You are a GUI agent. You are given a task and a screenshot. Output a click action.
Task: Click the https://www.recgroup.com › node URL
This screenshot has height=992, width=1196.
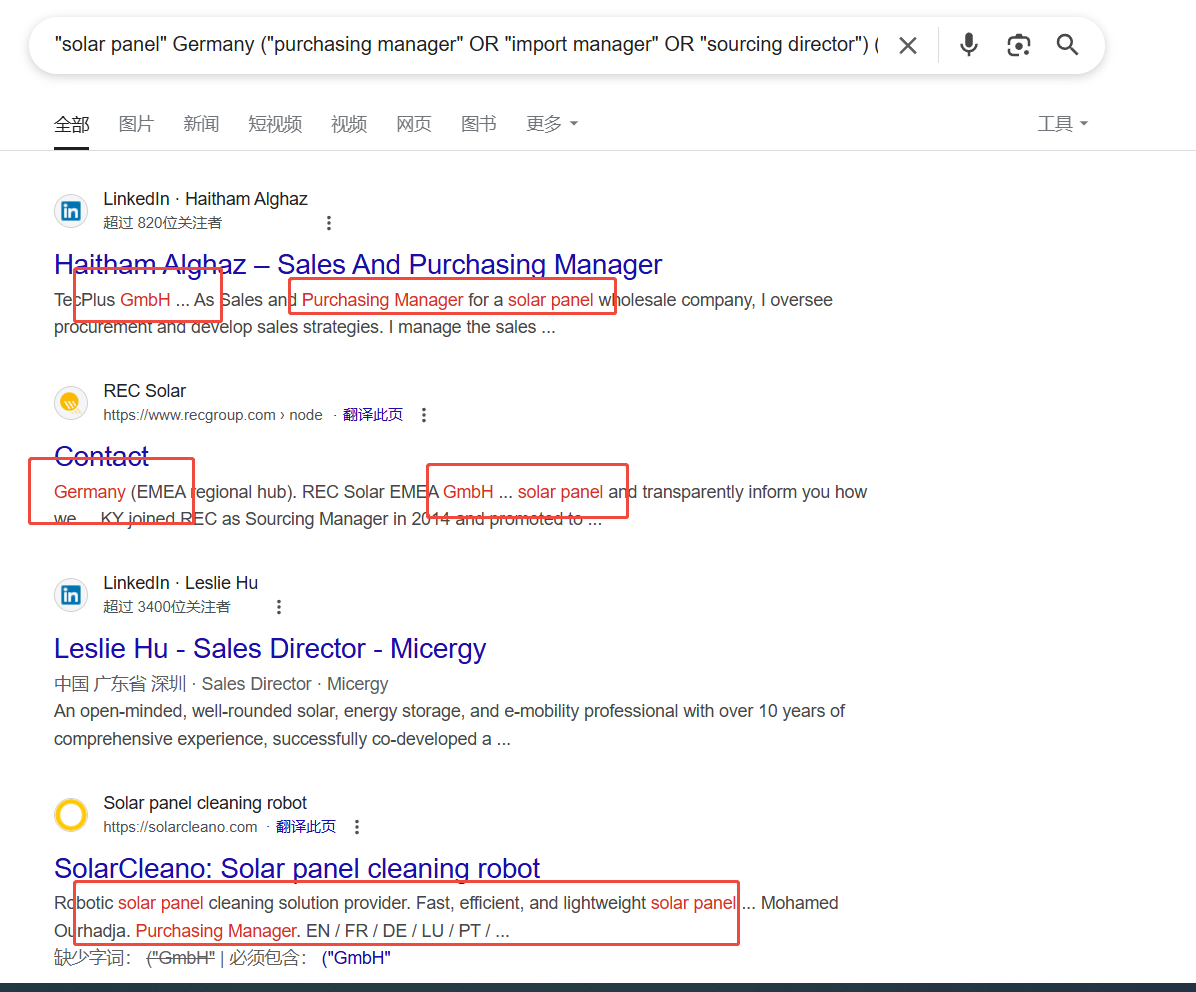click(x=213, y=415)
